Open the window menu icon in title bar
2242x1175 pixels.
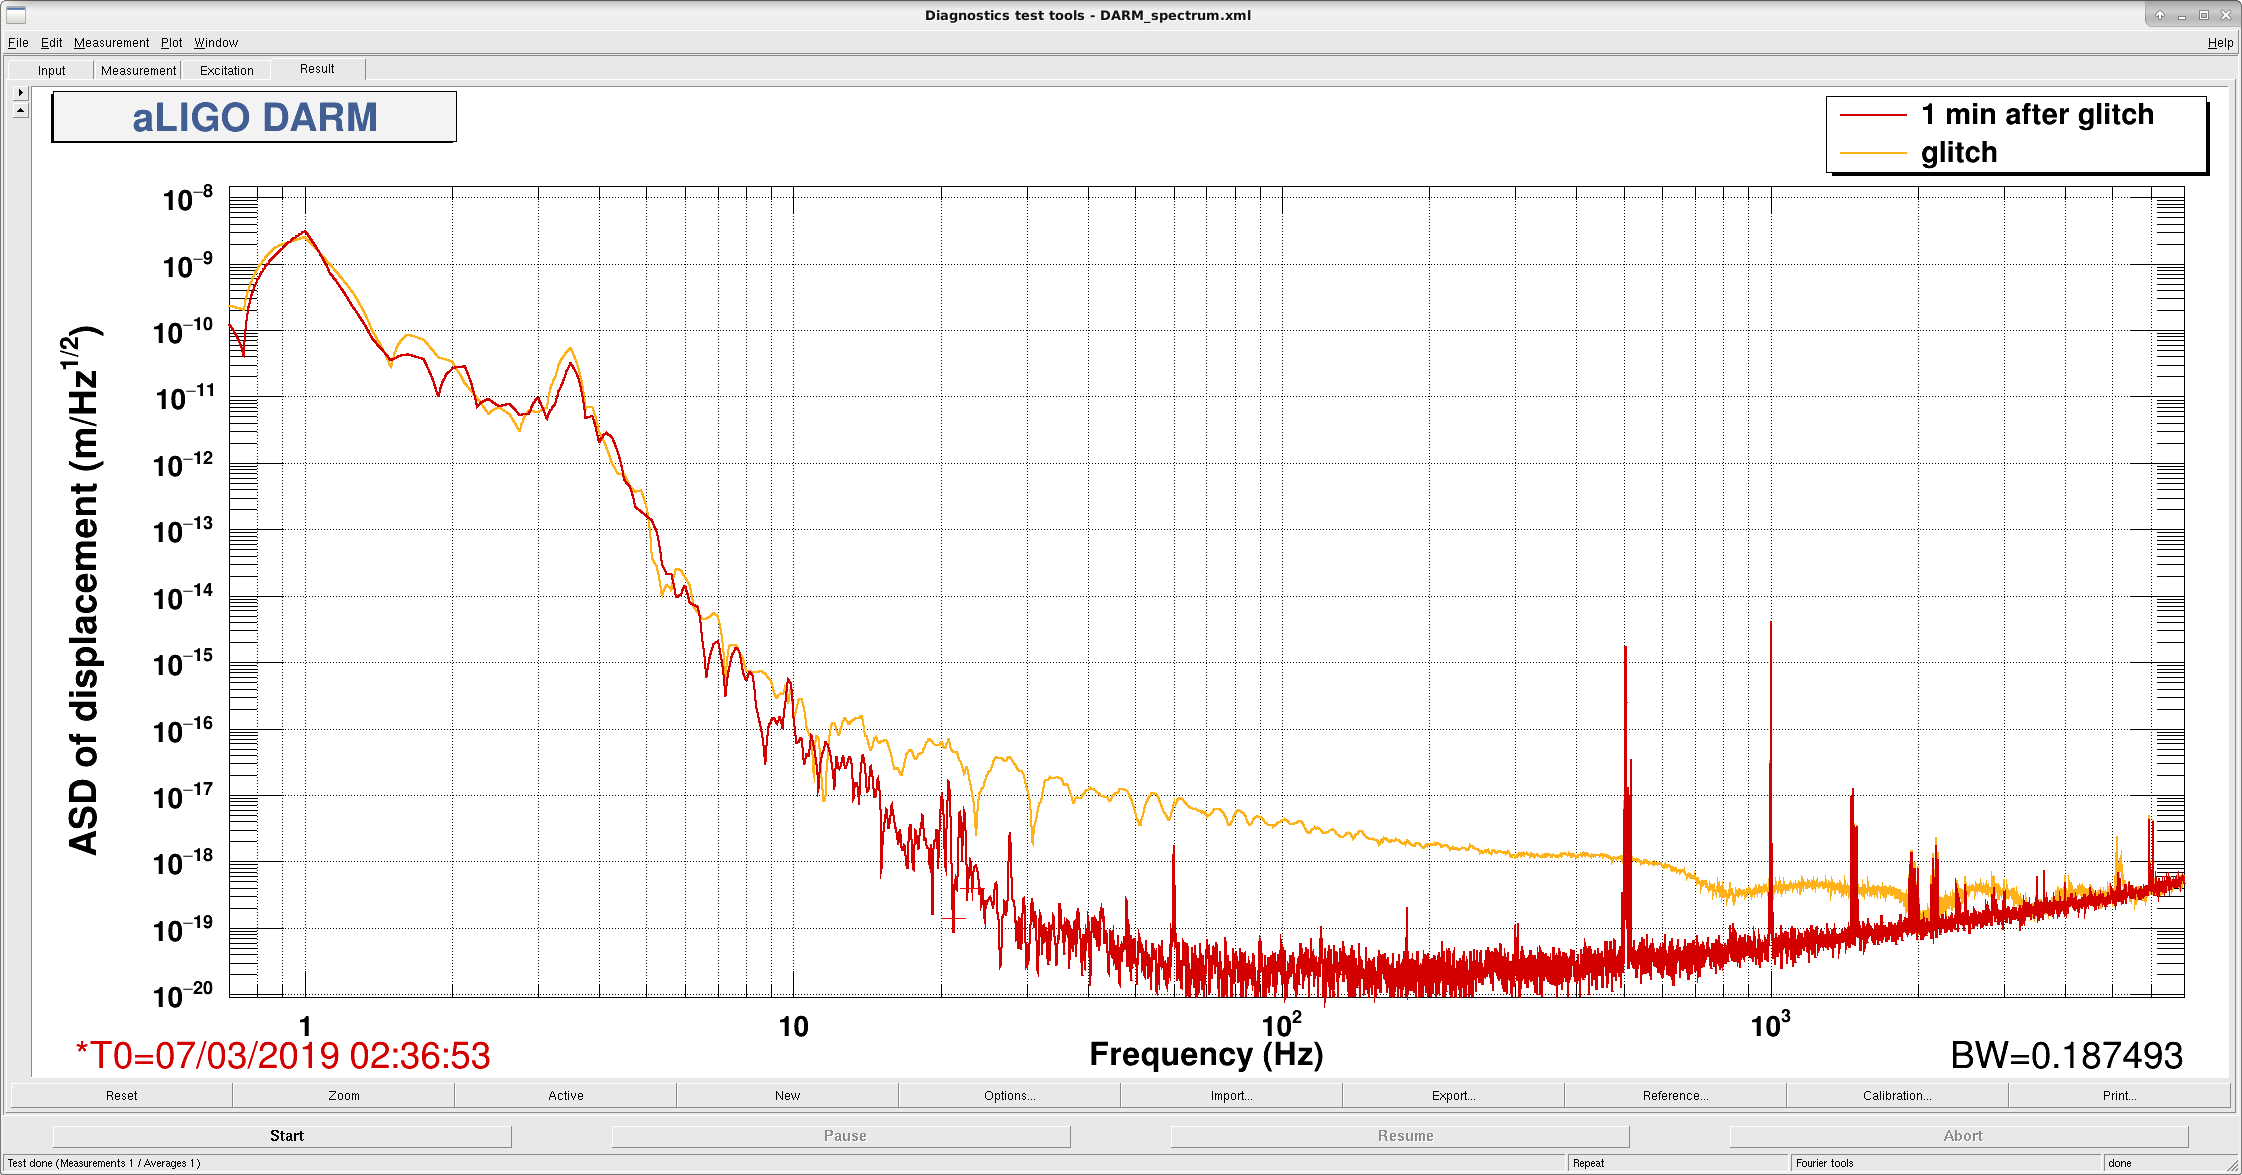16,14
